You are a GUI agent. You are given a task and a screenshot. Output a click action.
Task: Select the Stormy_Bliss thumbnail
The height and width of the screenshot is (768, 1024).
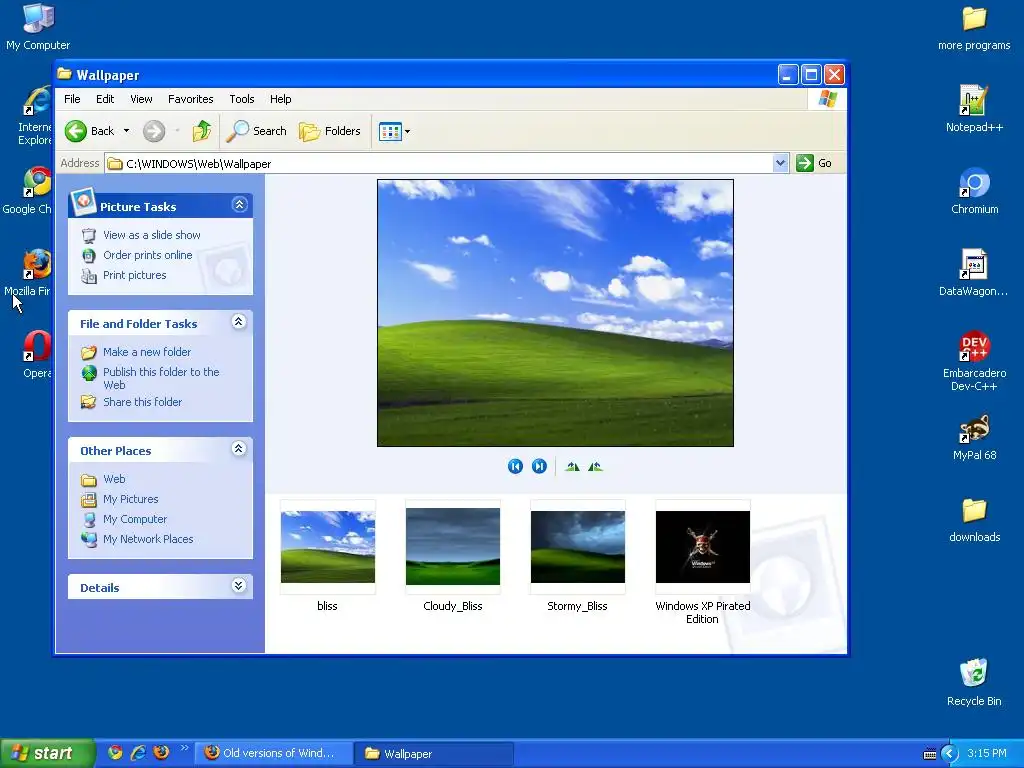coord(578,547)
